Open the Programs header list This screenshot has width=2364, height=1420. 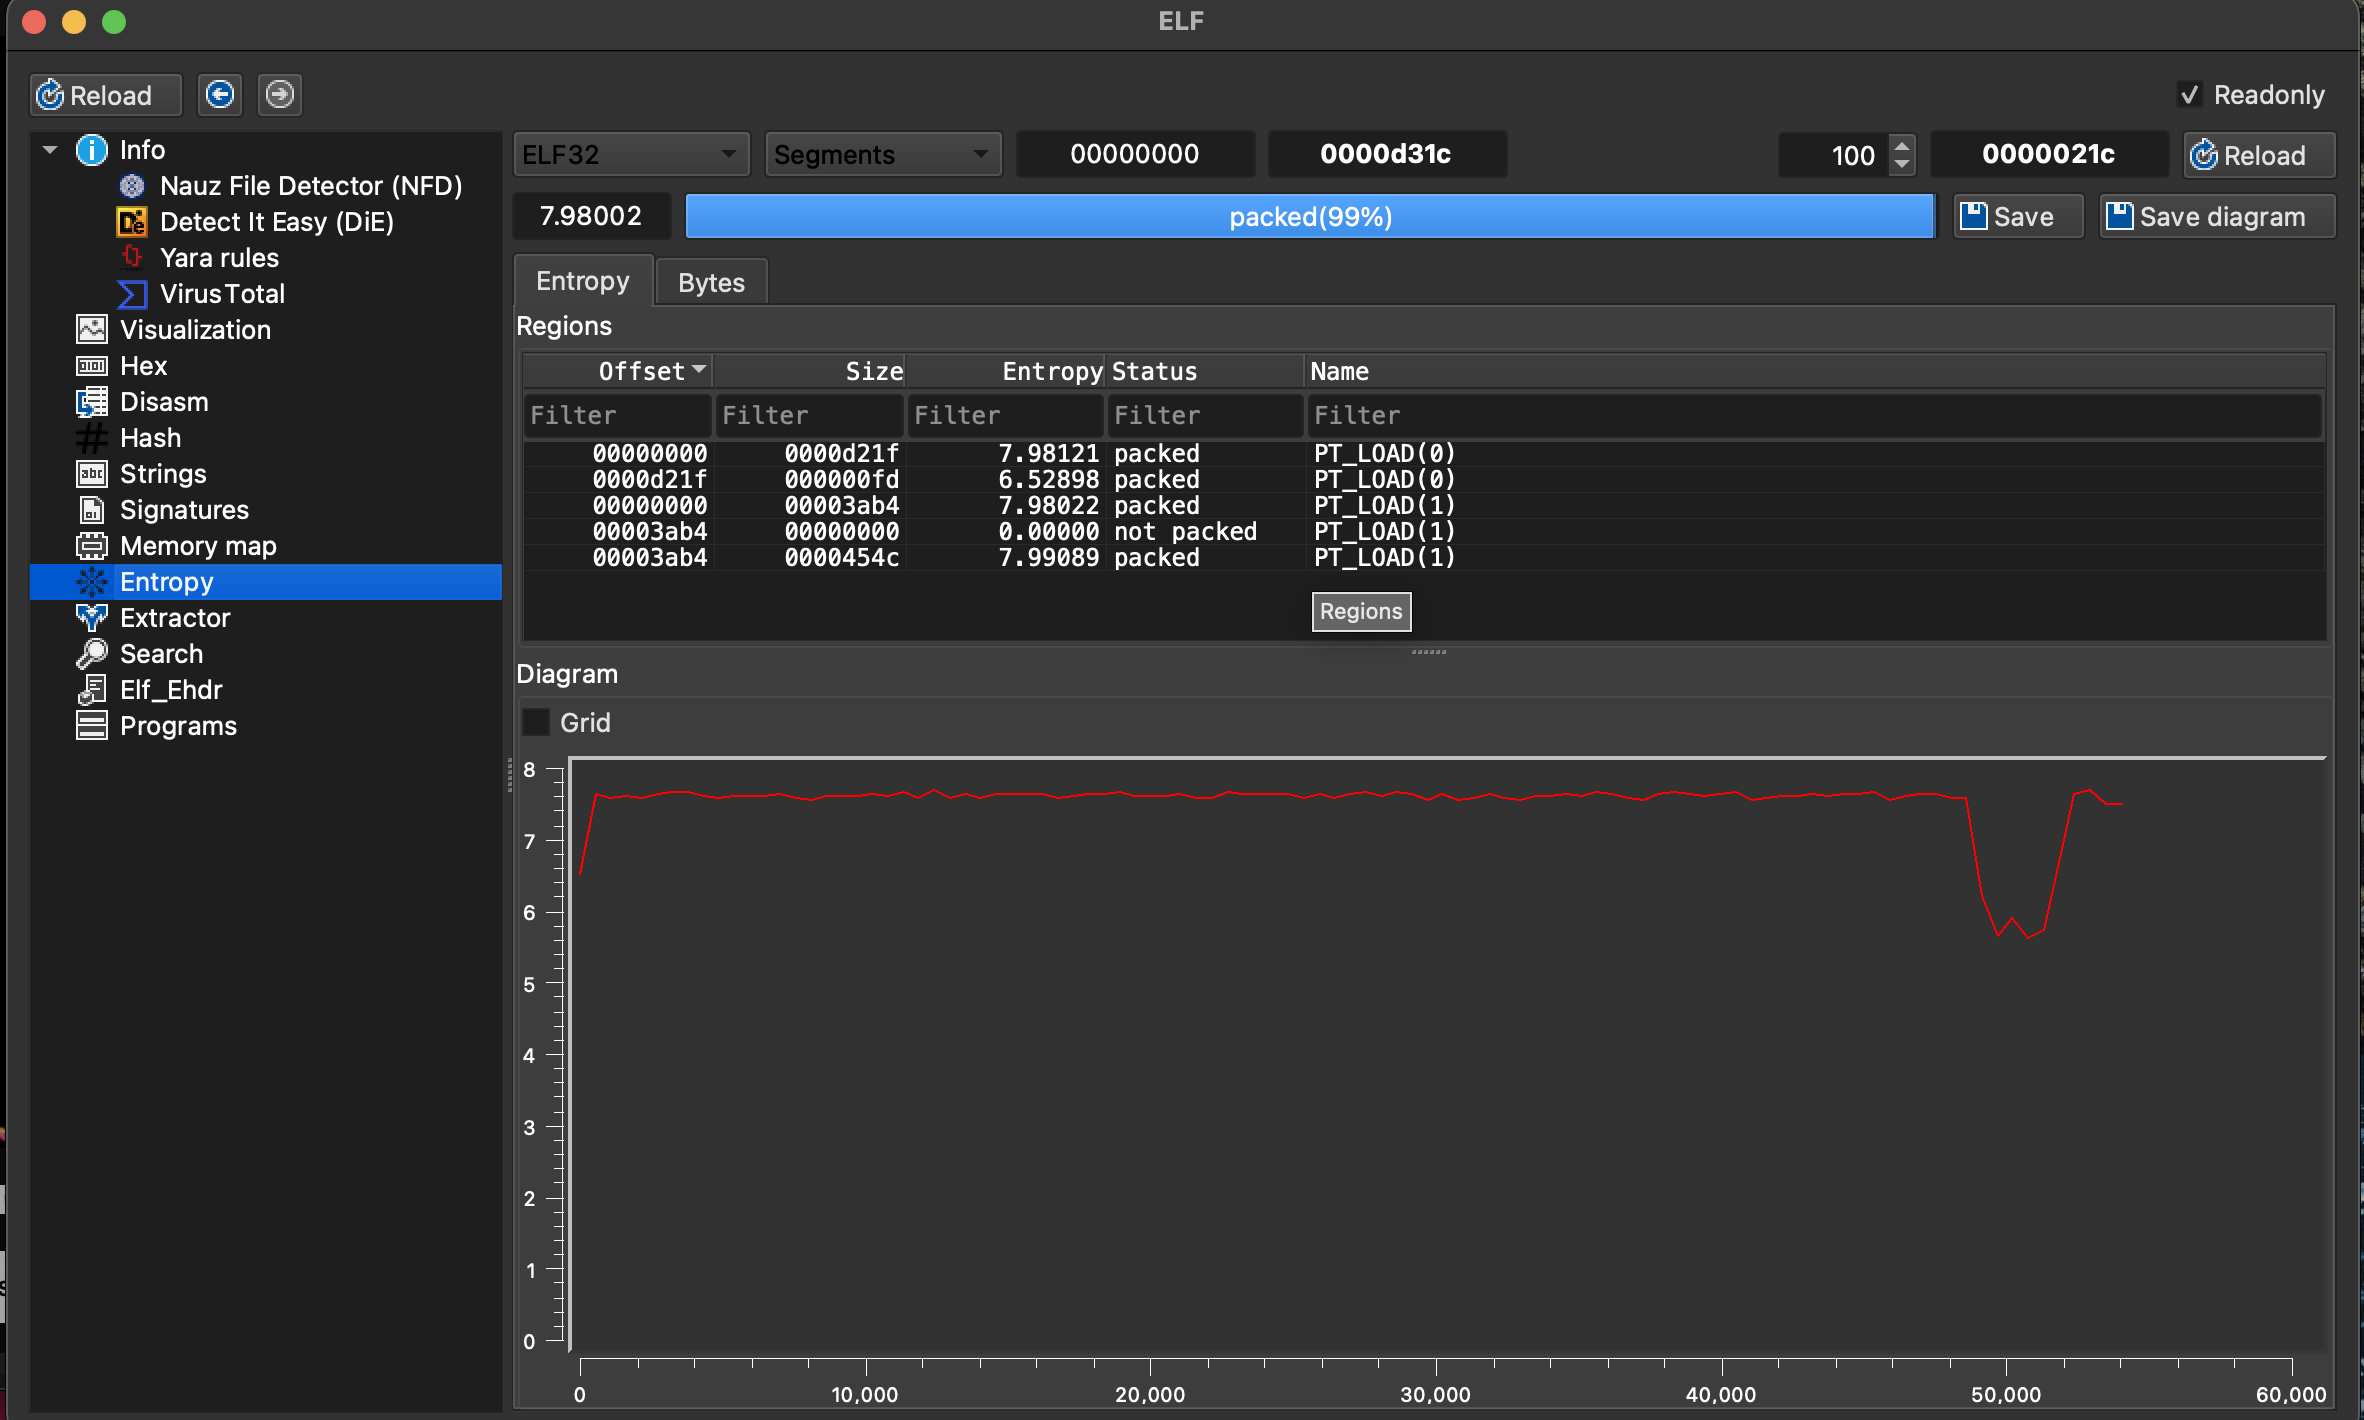pyautogui.click(x=178, y=726)
